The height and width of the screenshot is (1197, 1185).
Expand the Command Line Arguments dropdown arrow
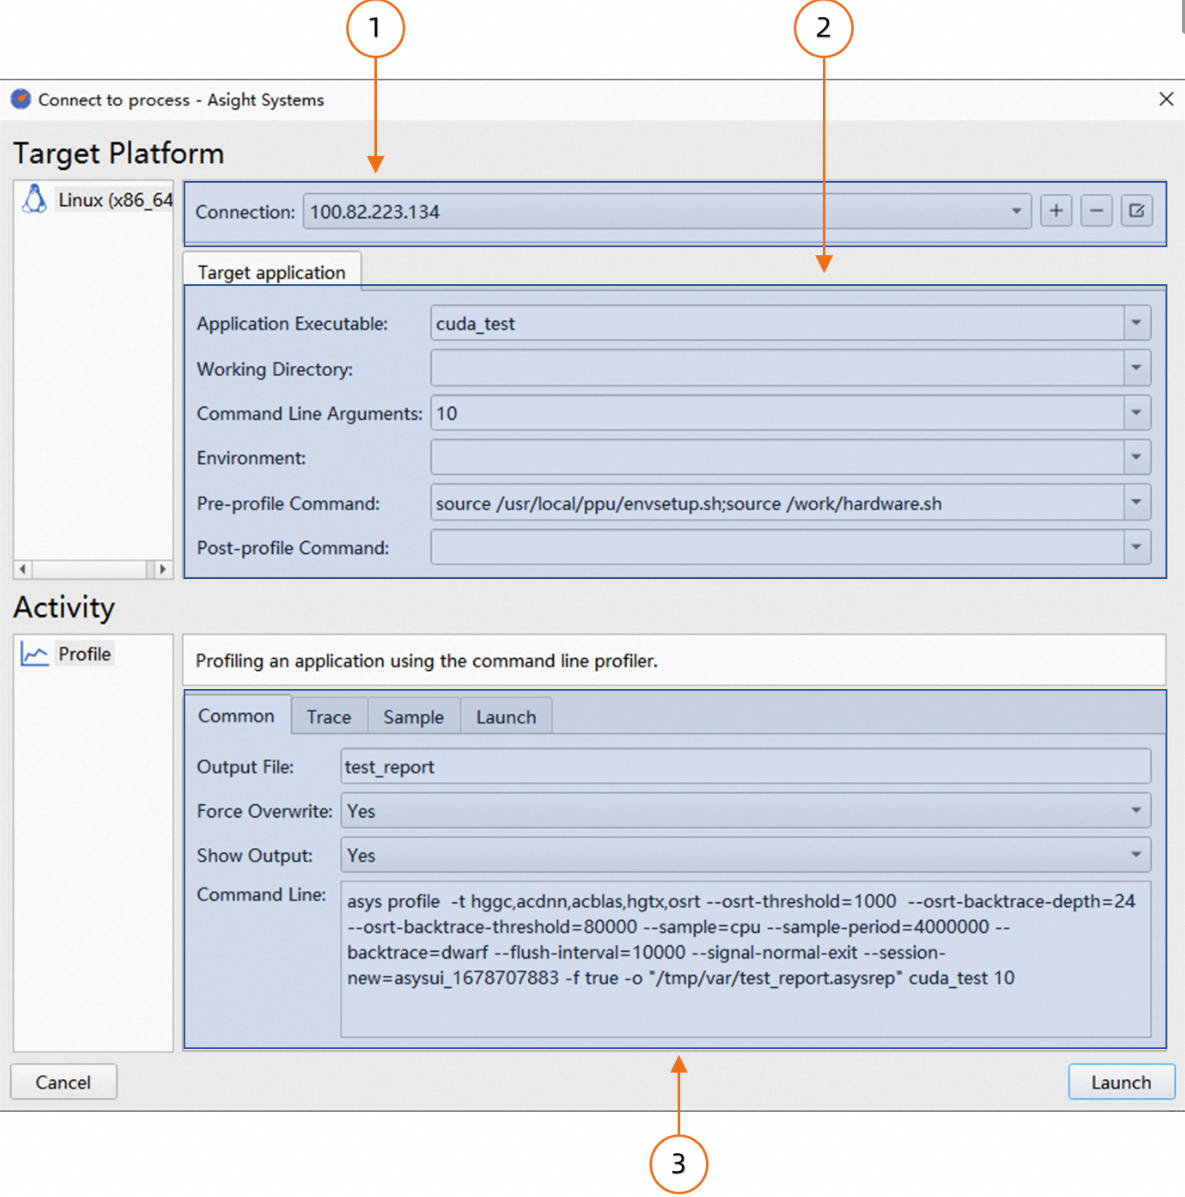[1136, 413]
